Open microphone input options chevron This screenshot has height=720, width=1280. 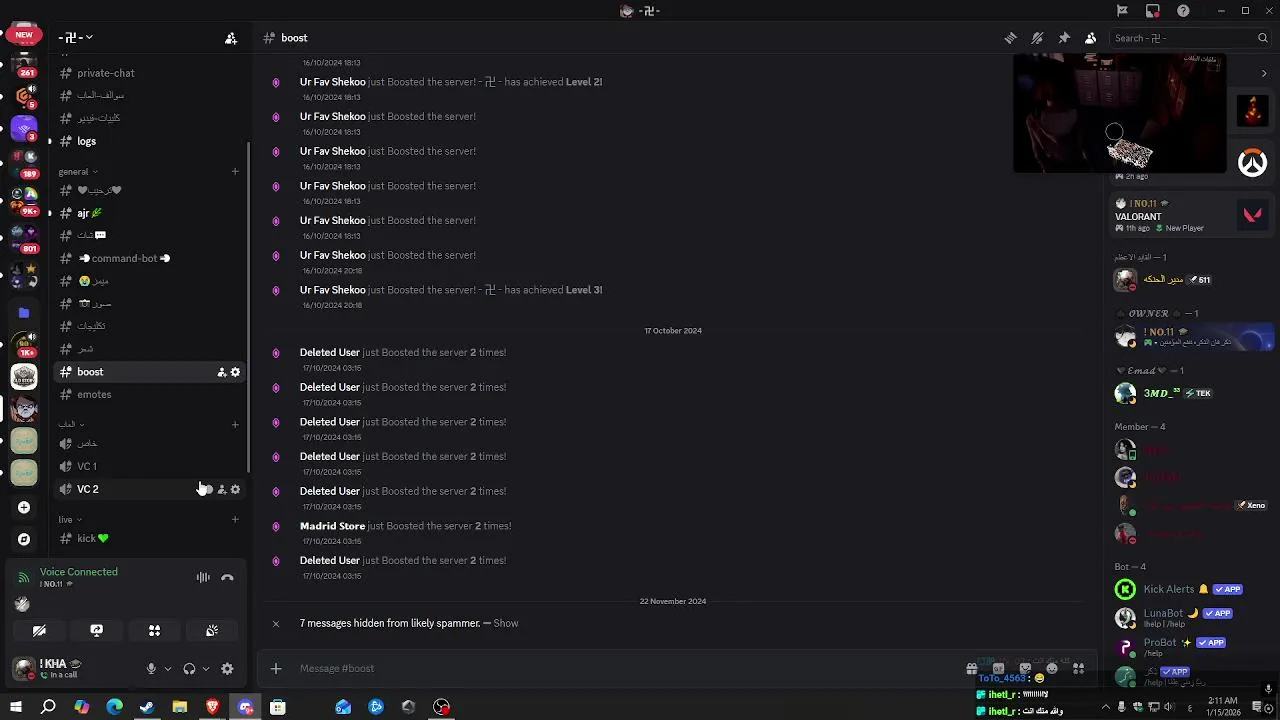[x=167, y=669]
